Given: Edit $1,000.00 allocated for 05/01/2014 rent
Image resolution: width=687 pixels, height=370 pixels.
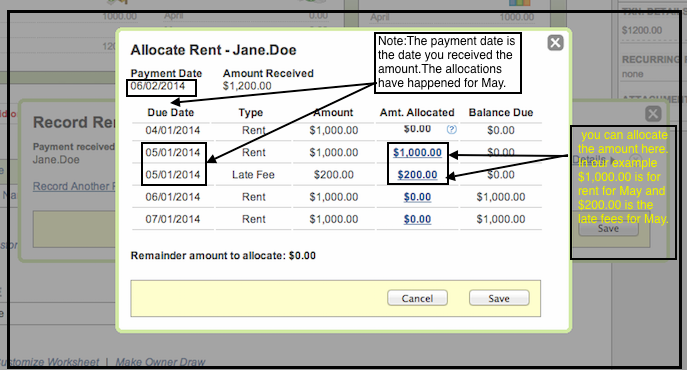Looking at the screenshot, I should [x=417, y=153].
